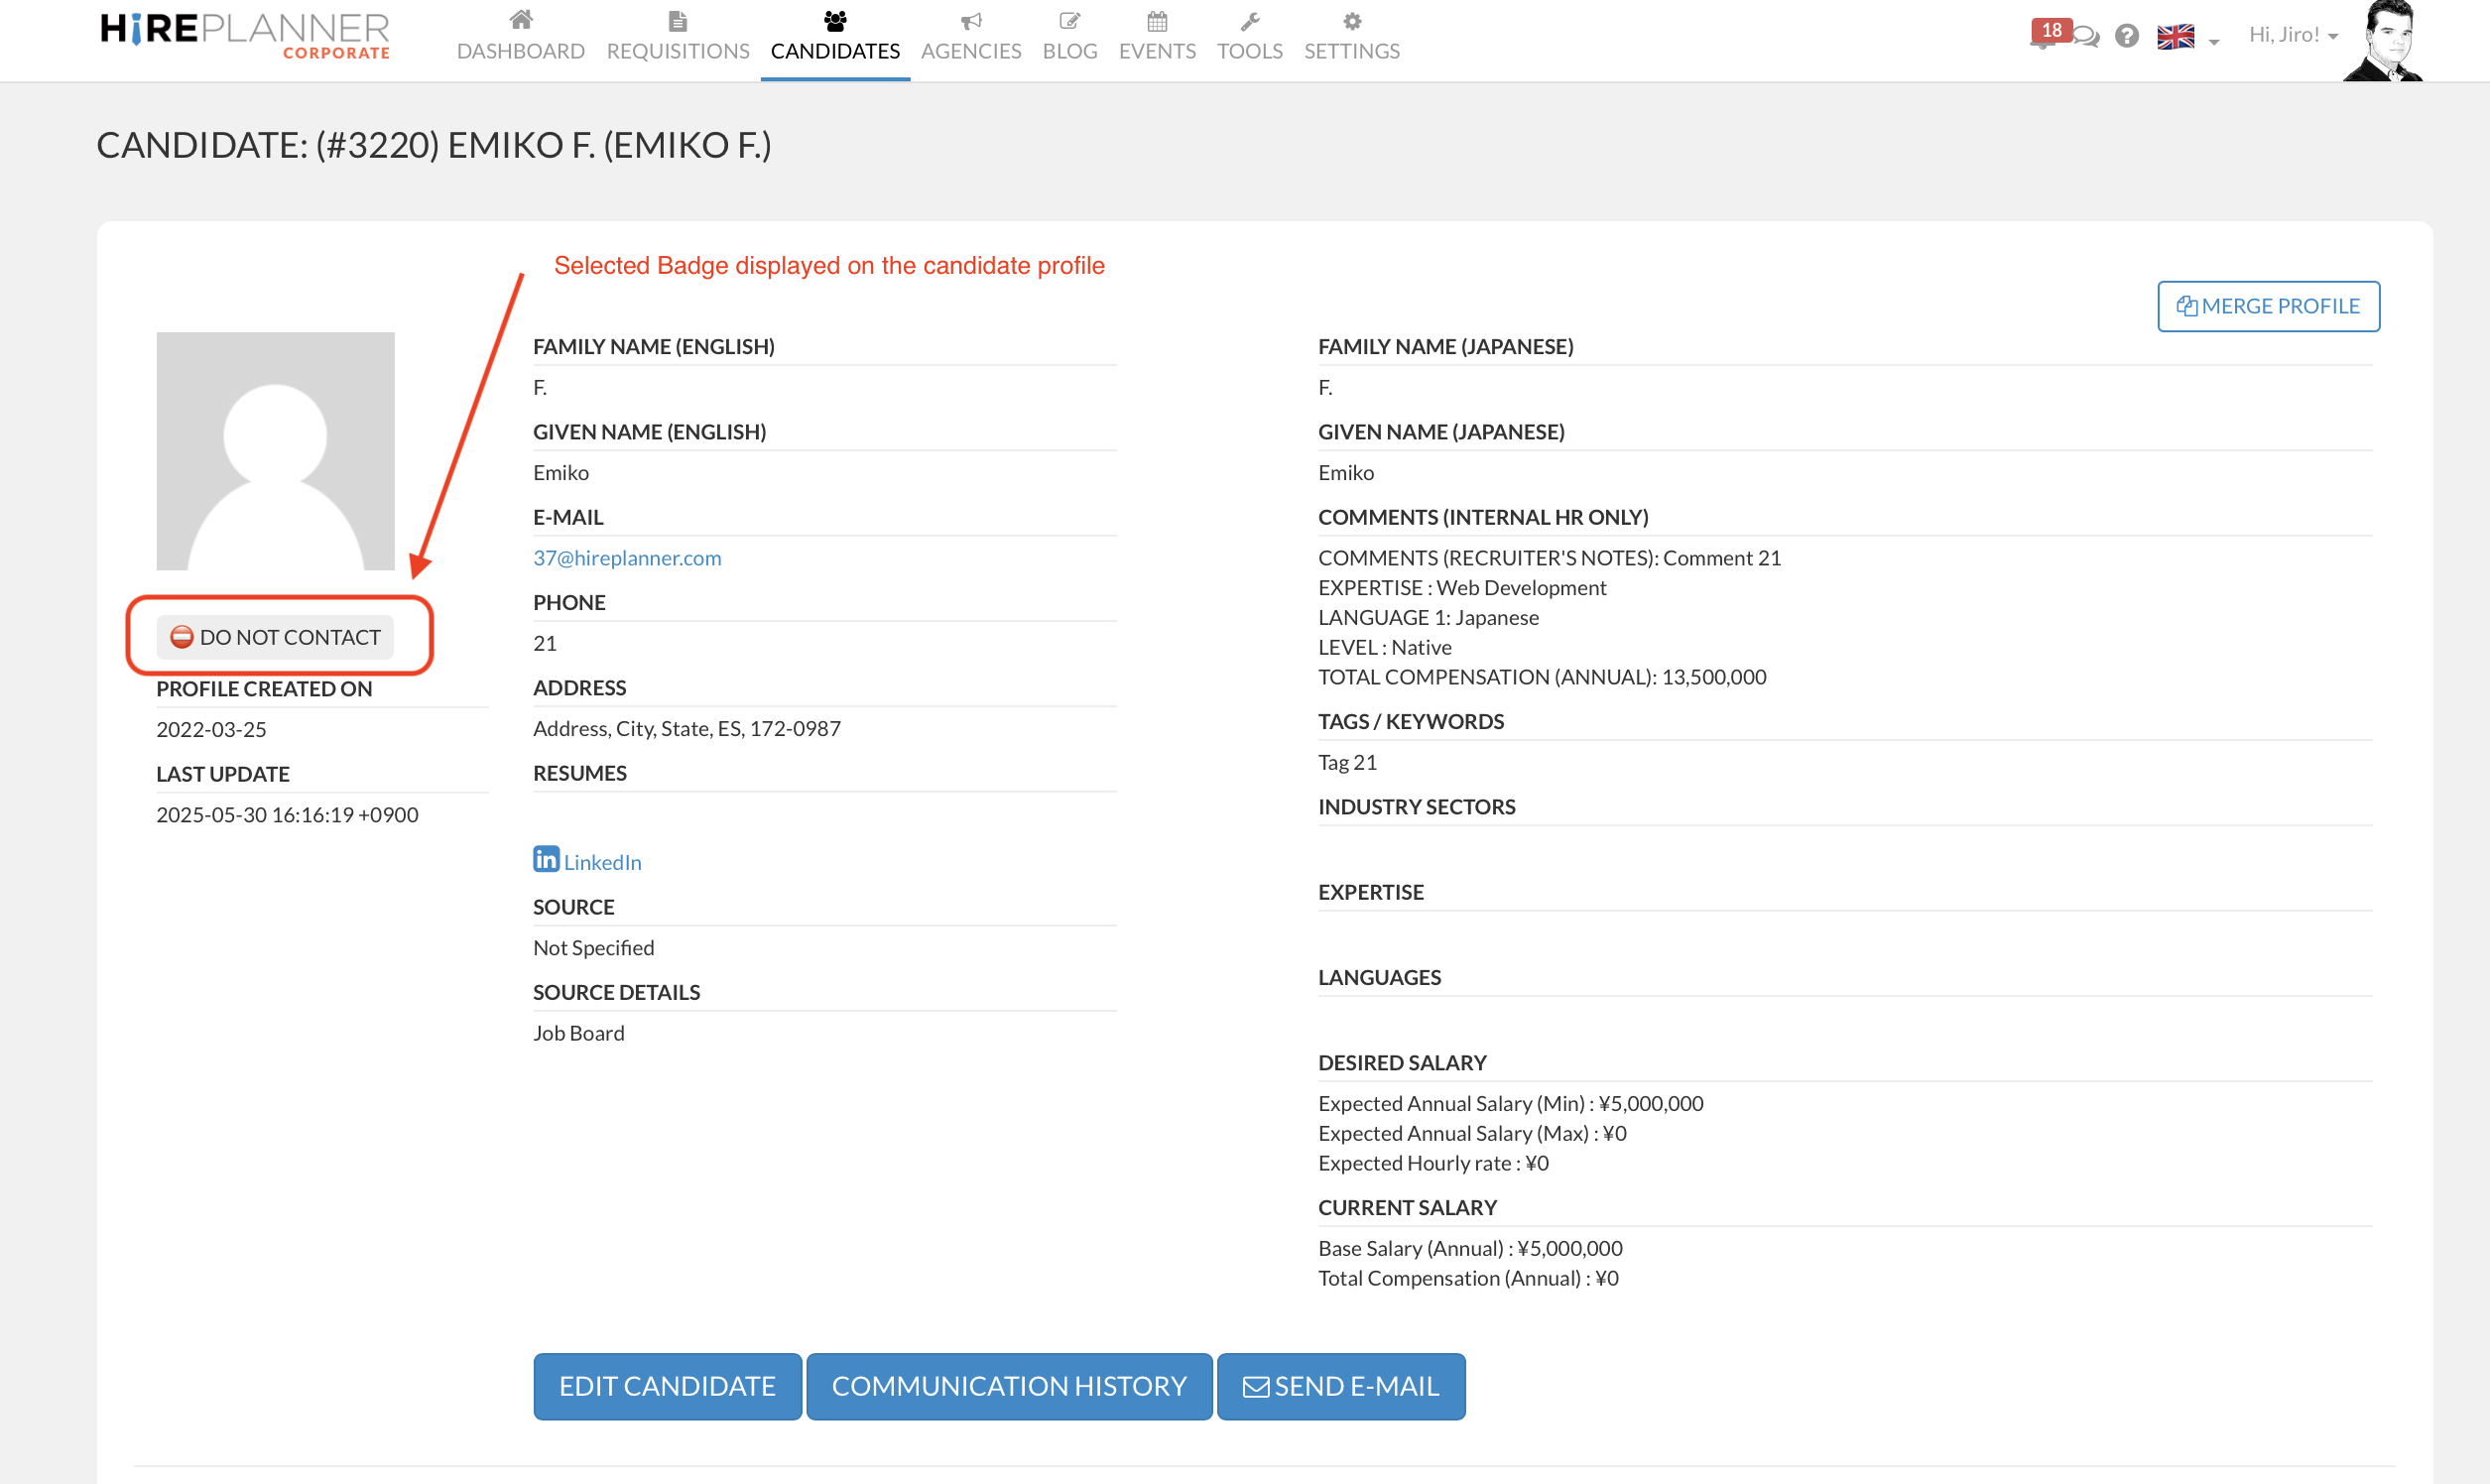Click the Events calendar icon

[1156, 20]
